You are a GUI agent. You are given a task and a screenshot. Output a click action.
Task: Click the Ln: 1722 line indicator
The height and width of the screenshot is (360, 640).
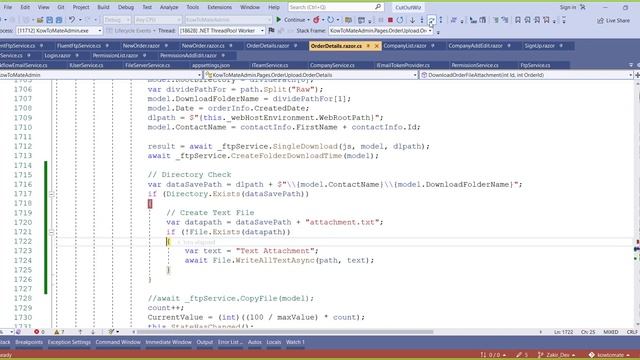pos(563,332)
